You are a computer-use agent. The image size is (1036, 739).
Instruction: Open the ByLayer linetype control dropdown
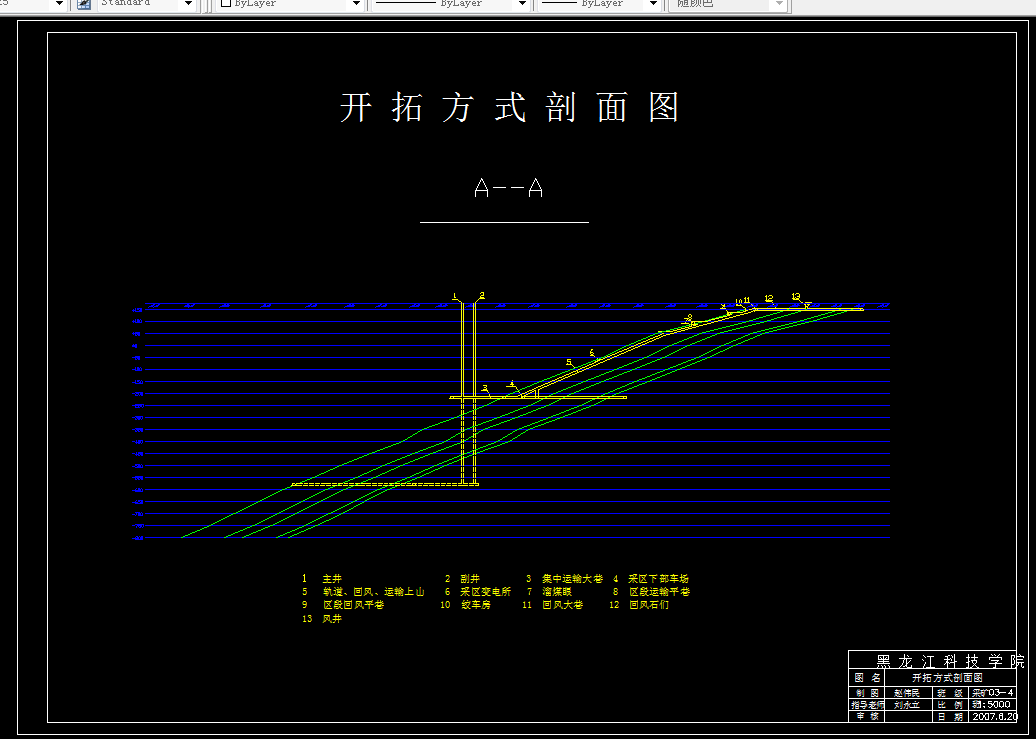[x=522, y=4]
